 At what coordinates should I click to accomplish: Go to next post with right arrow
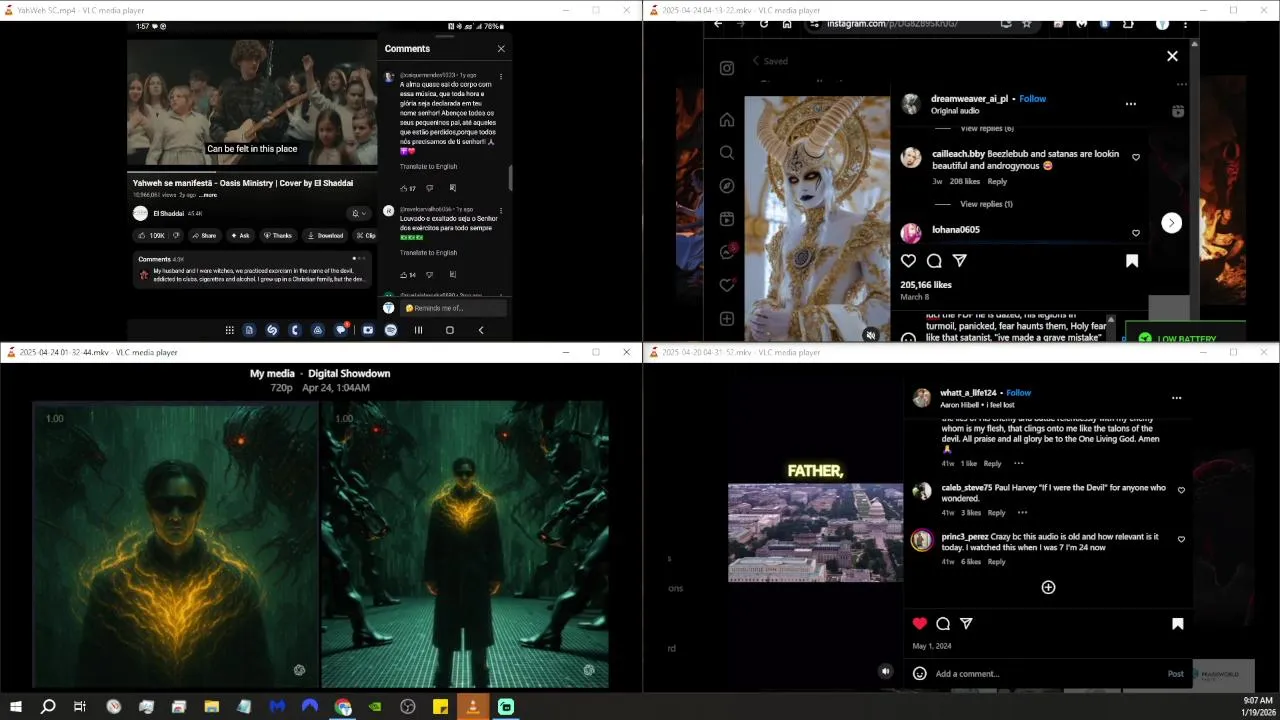click(1172, 223)
